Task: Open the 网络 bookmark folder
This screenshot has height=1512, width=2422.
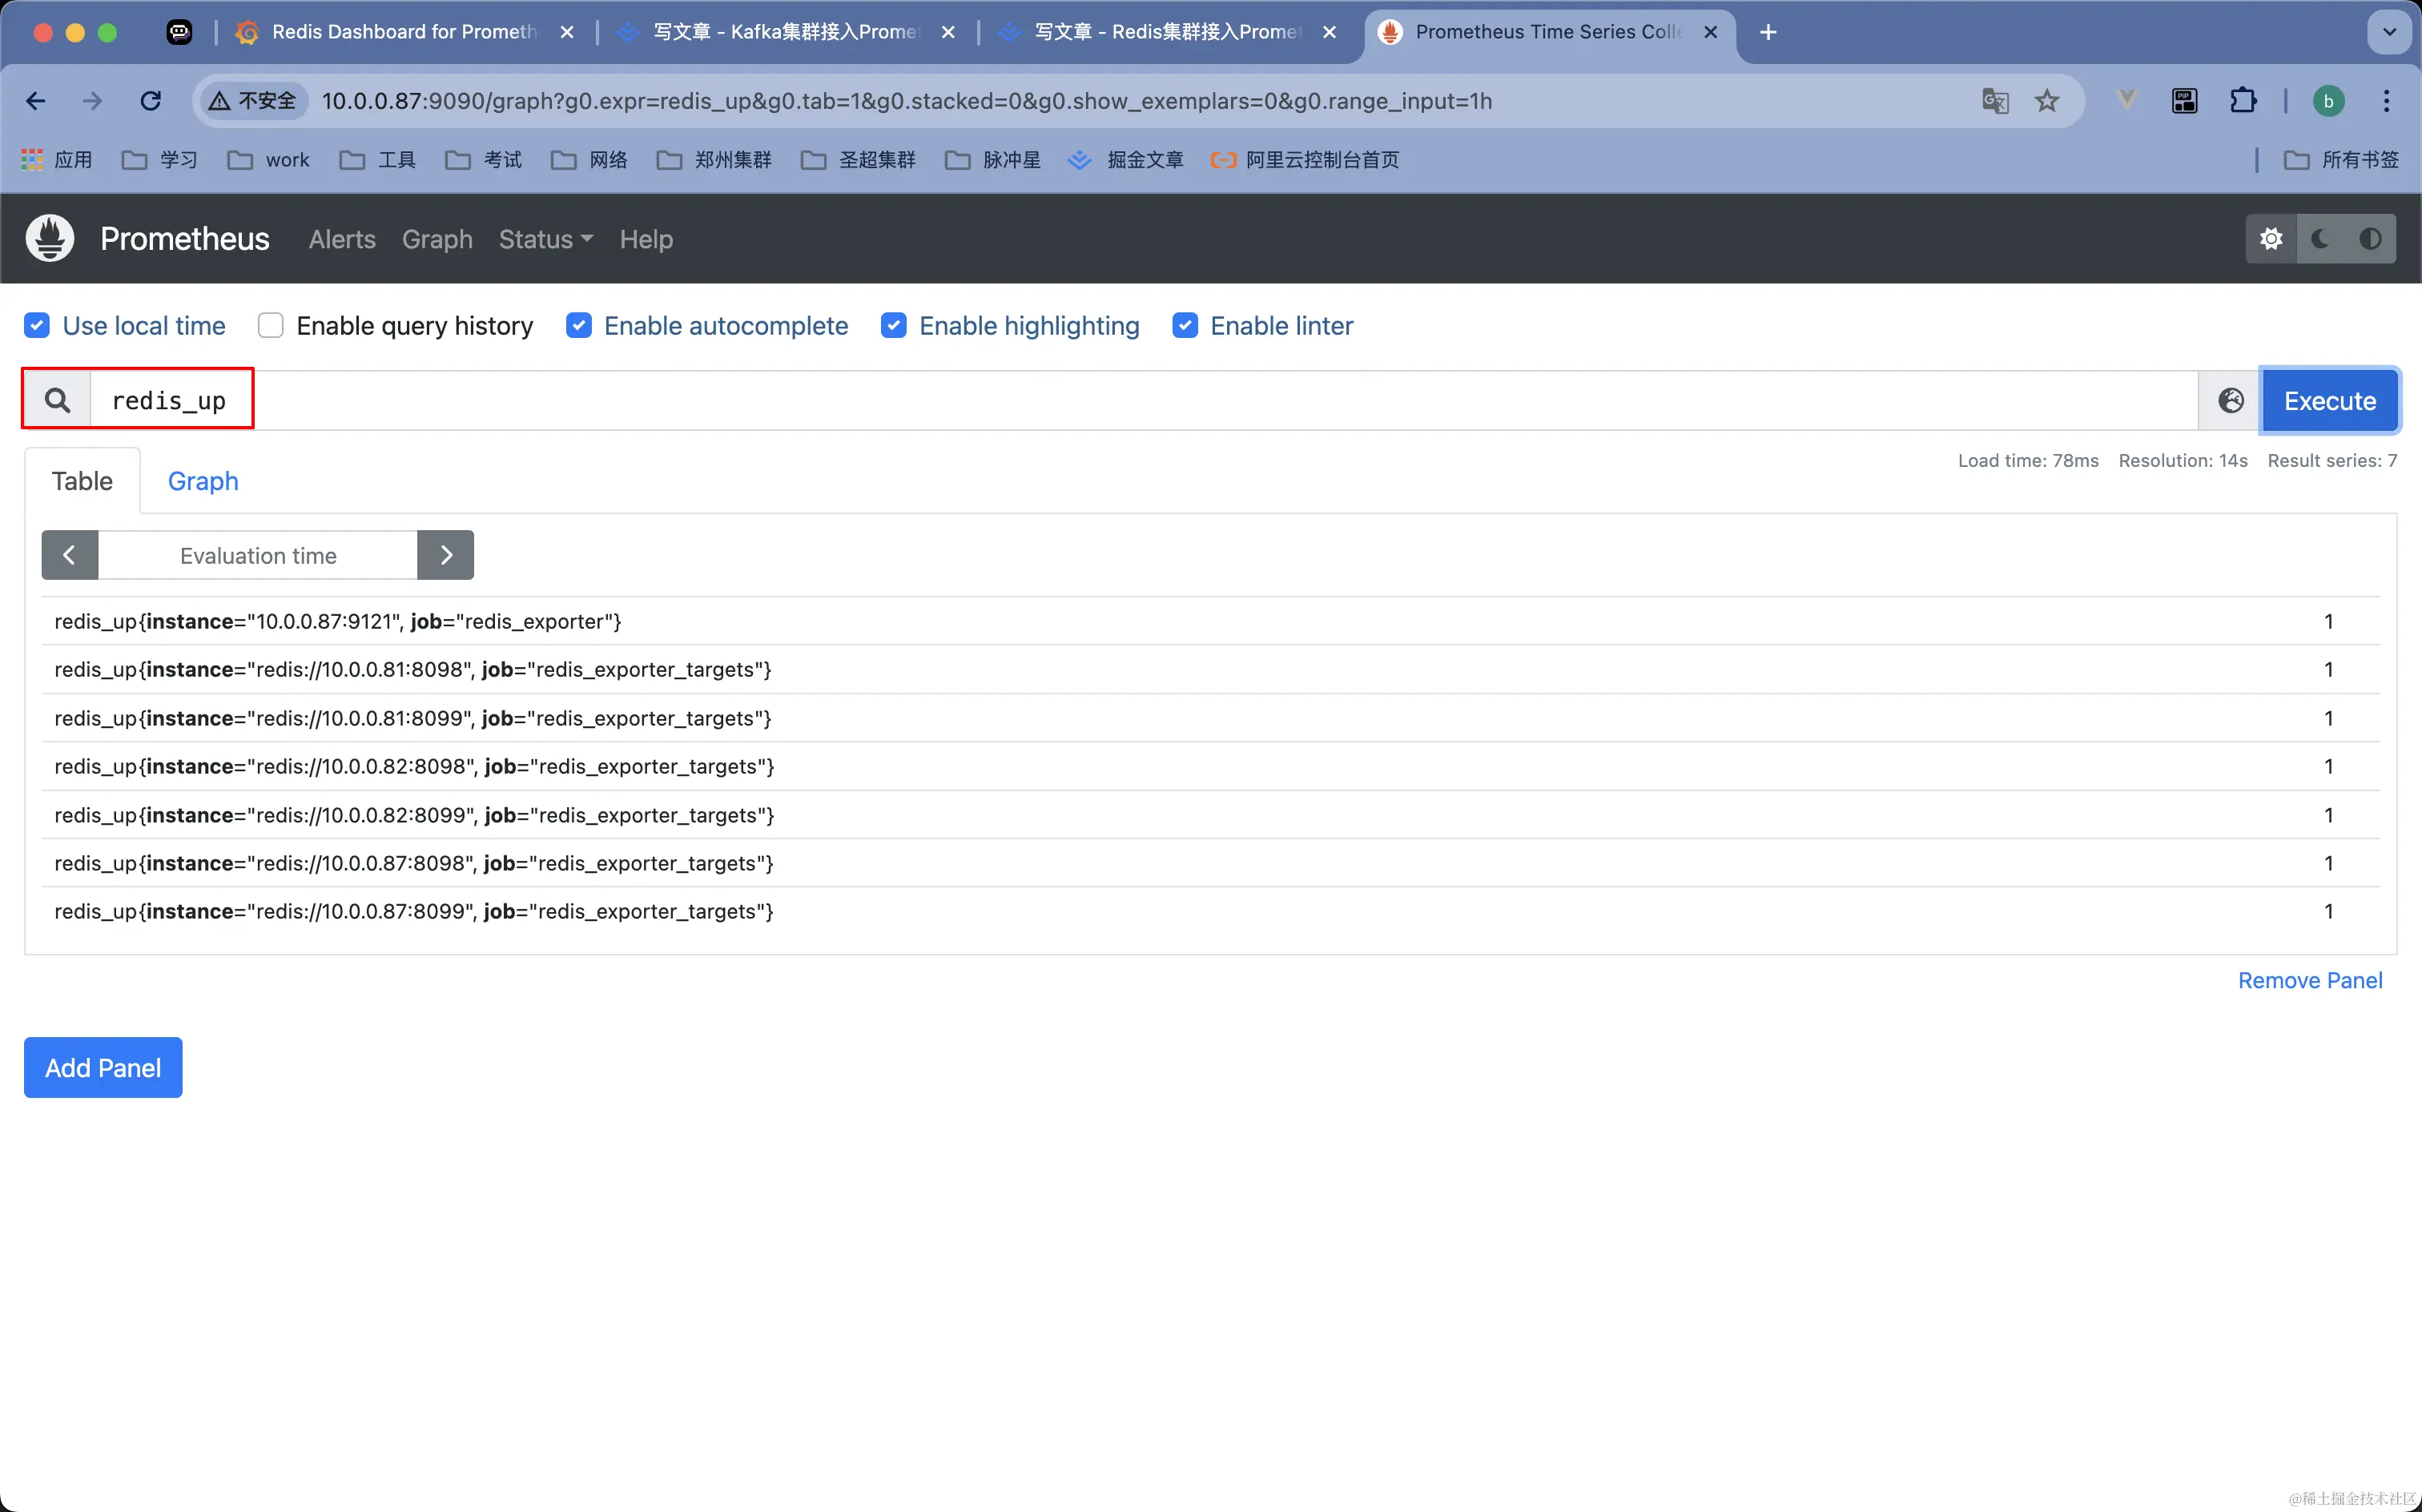Action: 589,160
